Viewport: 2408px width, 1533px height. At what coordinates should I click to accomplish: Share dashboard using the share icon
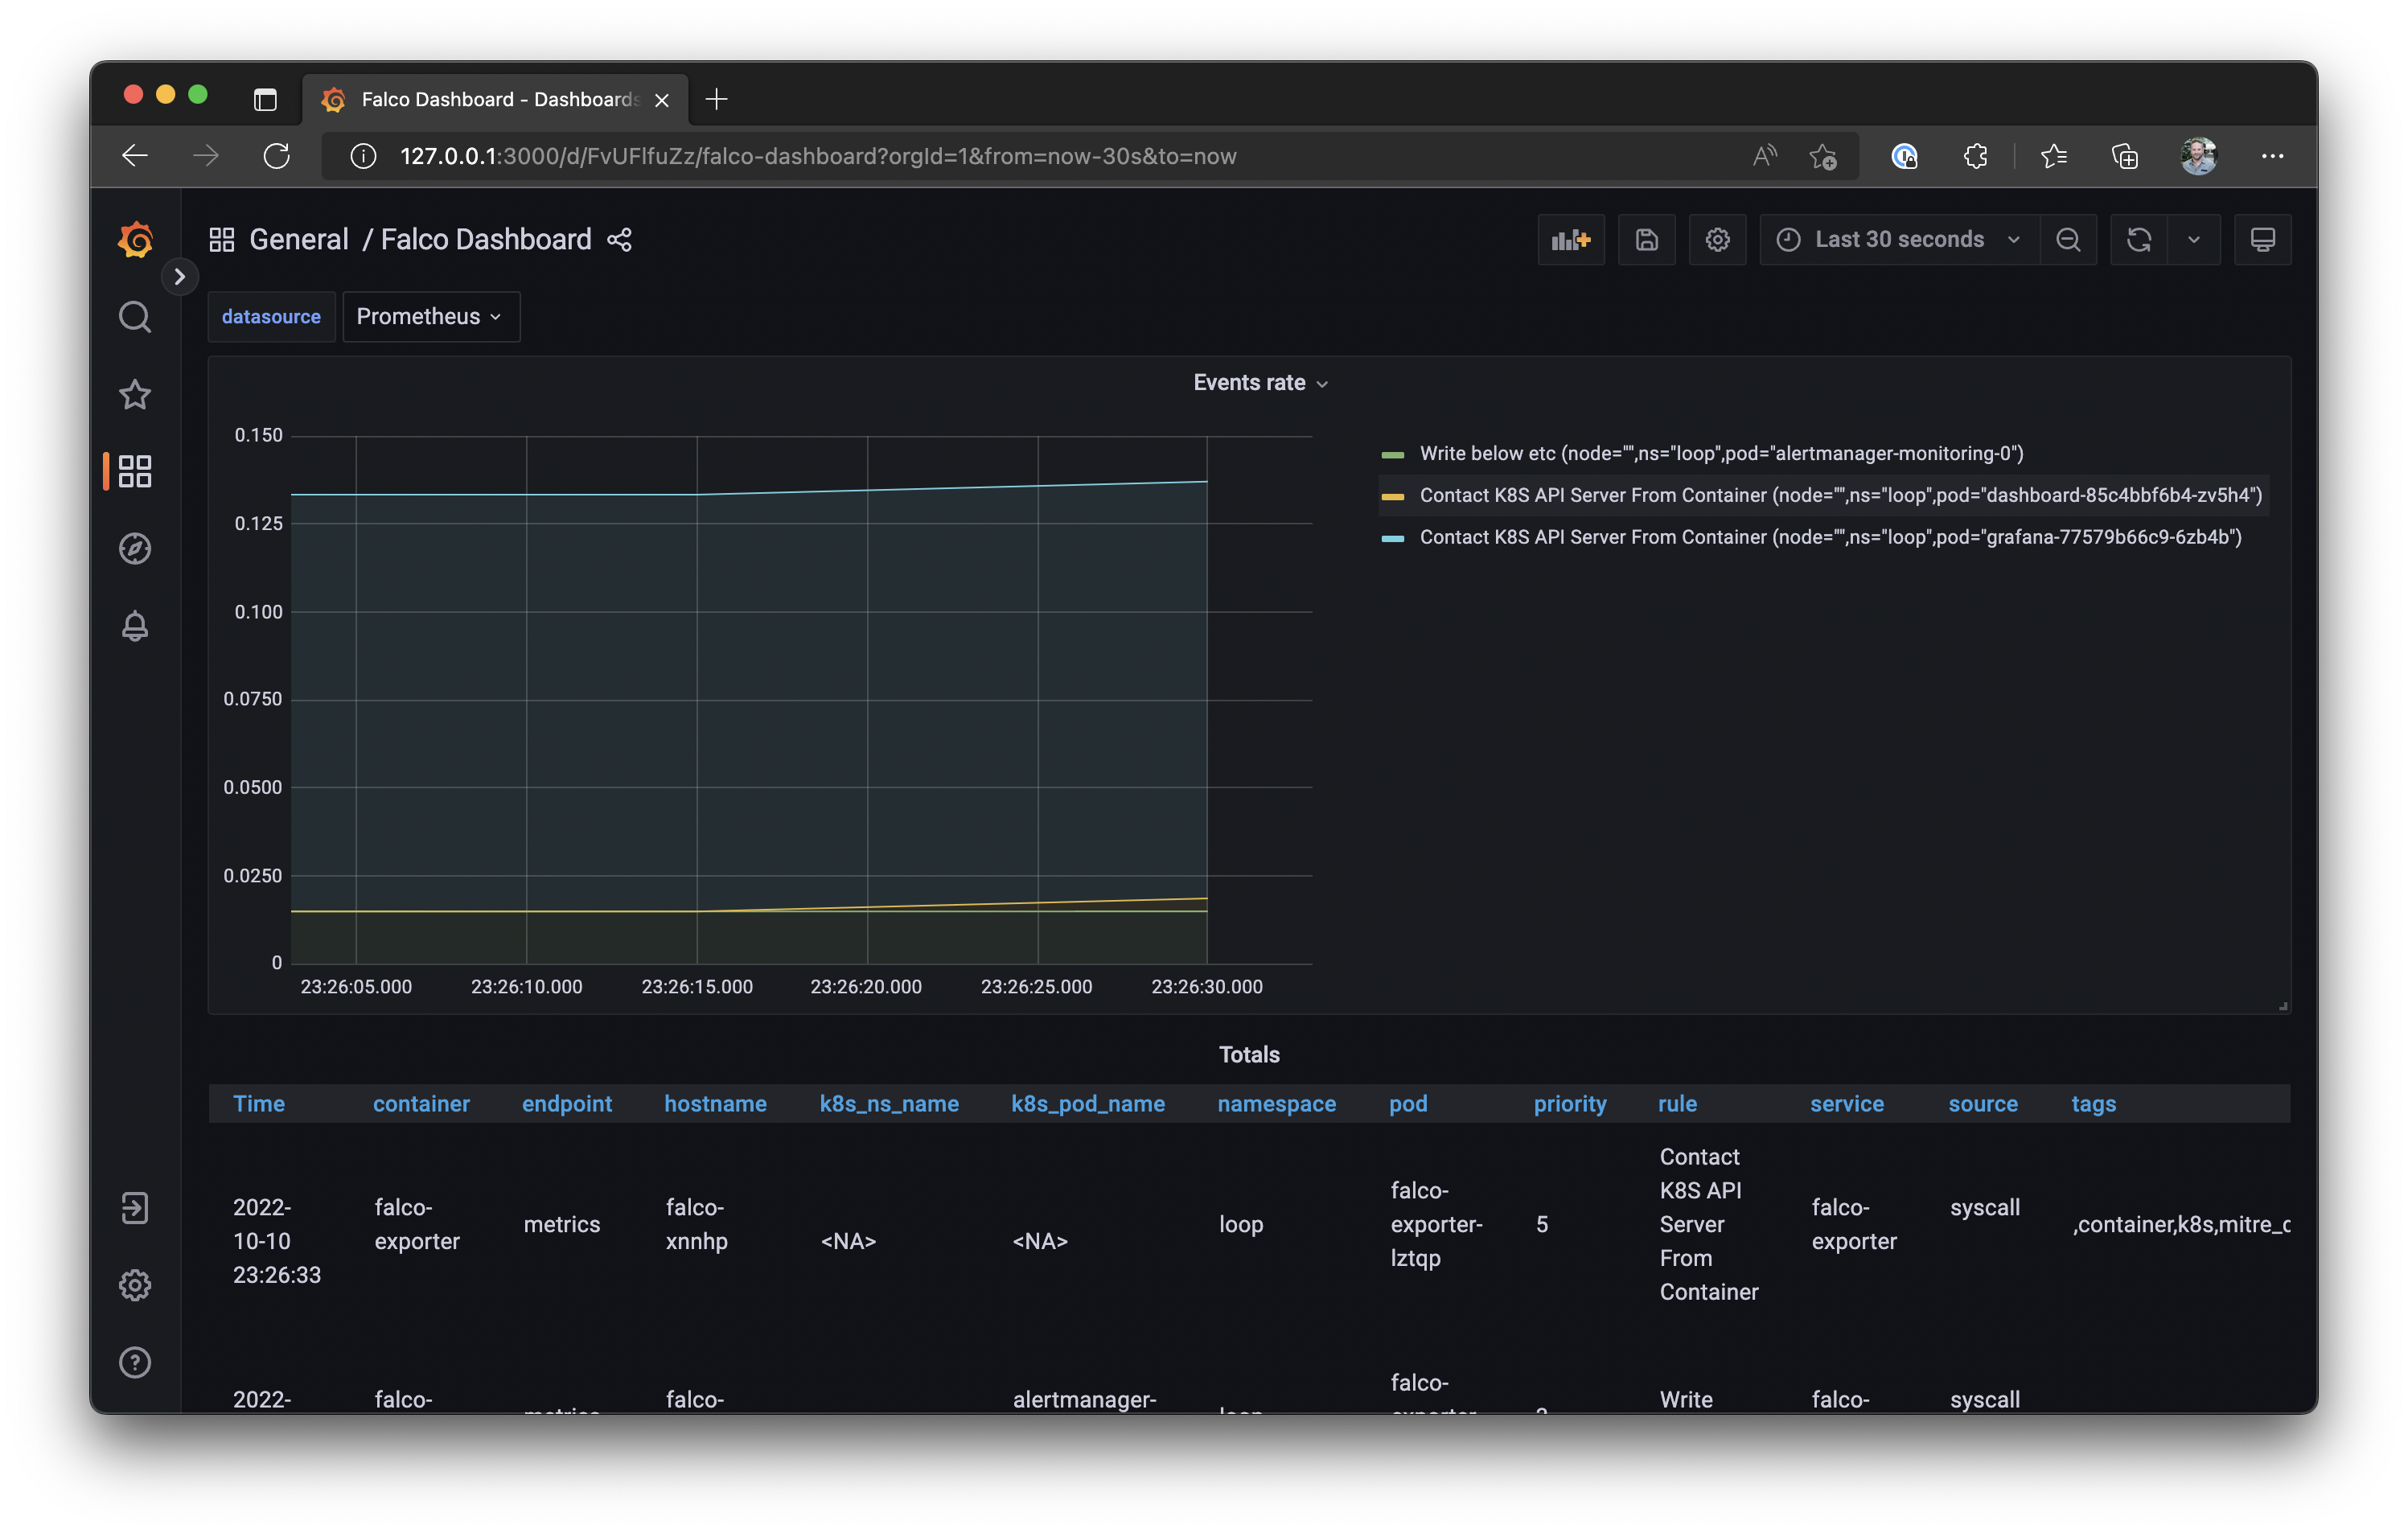(619, 240)
